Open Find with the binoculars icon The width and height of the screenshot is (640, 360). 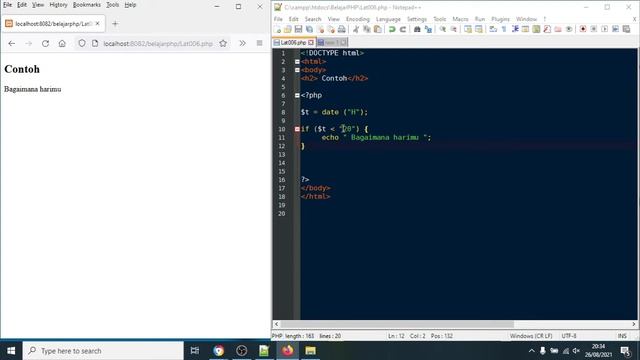point(417,29)
